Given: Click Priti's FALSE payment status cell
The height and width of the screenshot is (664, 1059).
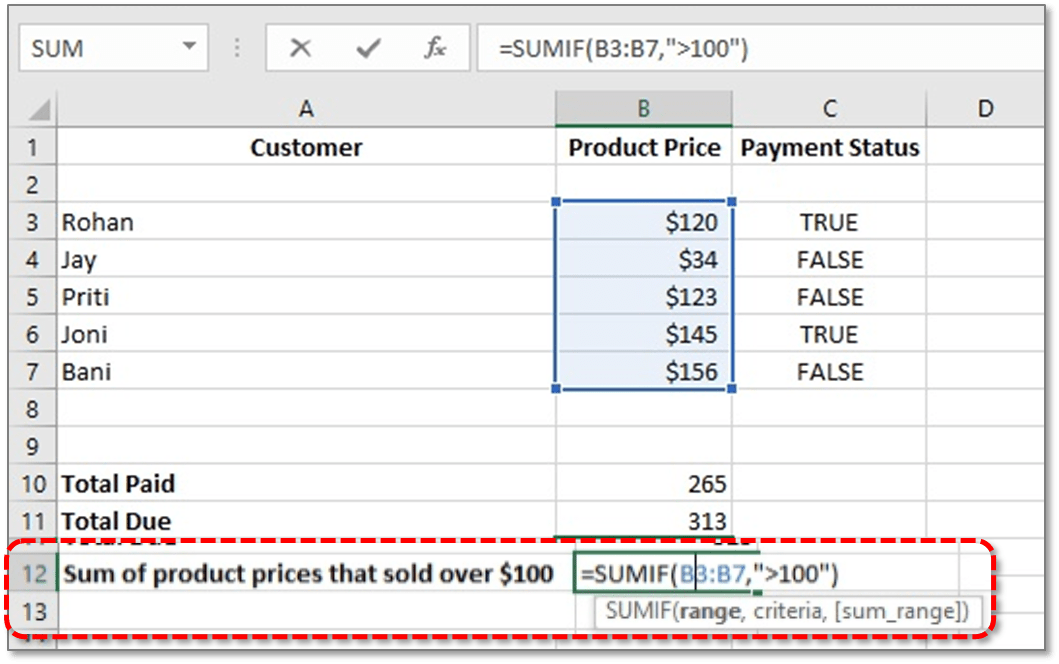Looking at the screenshot, I should [x=829, y=297].
